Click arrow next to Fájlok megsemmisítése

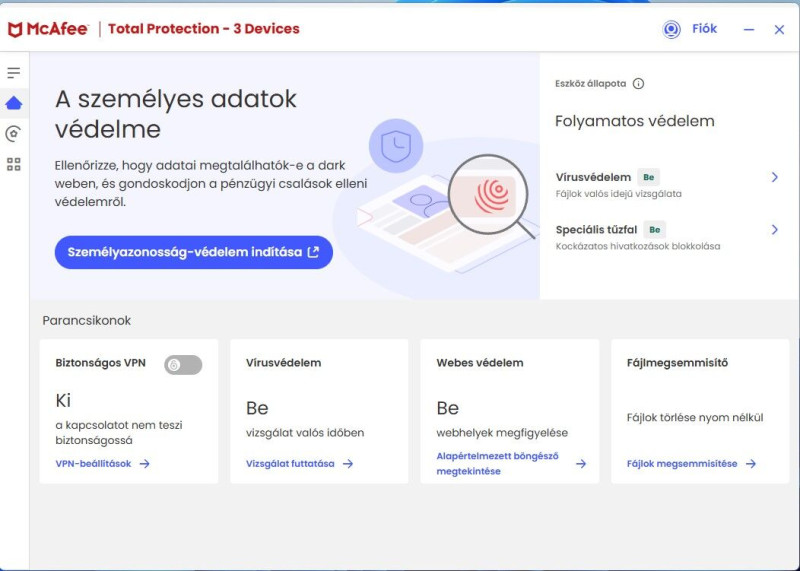click(x=751, y=464)
